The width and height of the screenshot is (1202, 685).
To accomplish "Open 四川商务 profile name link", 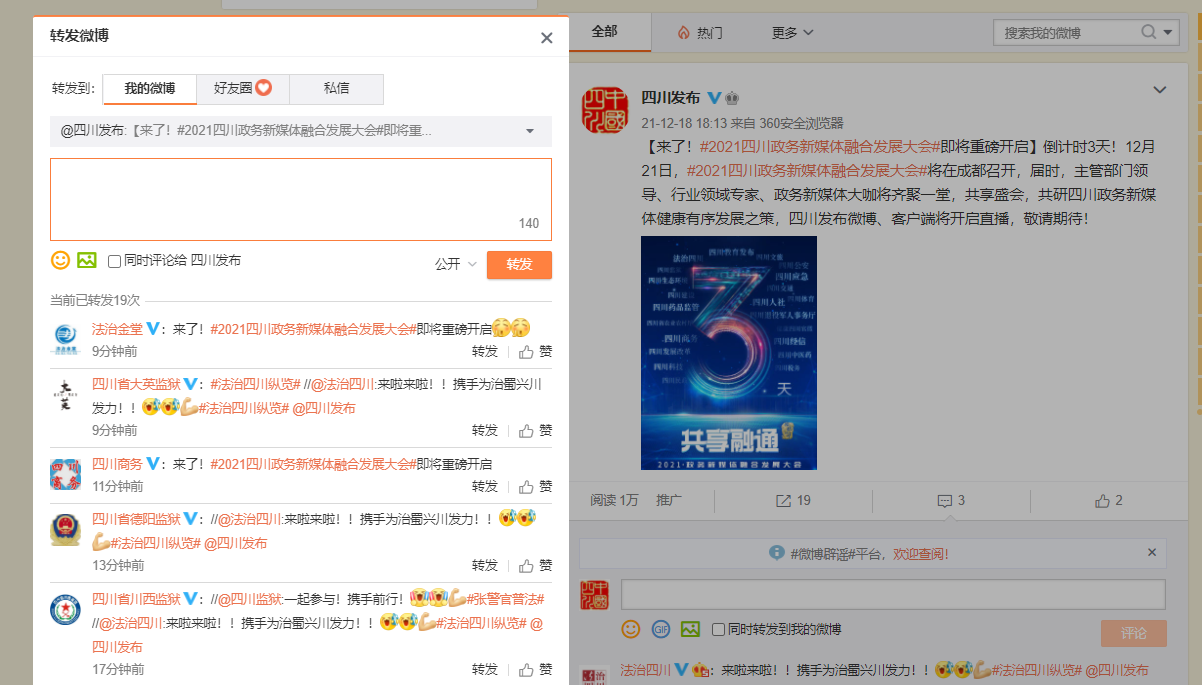I will point(117,464).
